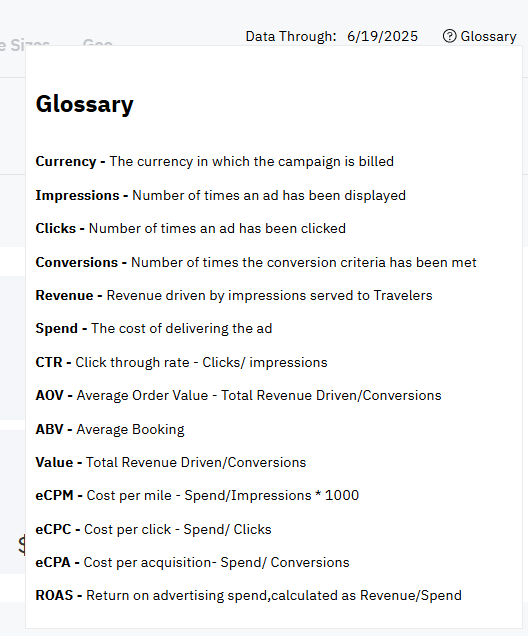Click the Data Through label
The height and width of the screenshot is (636, 528).
pyautogui.click(x=291, y=36)
